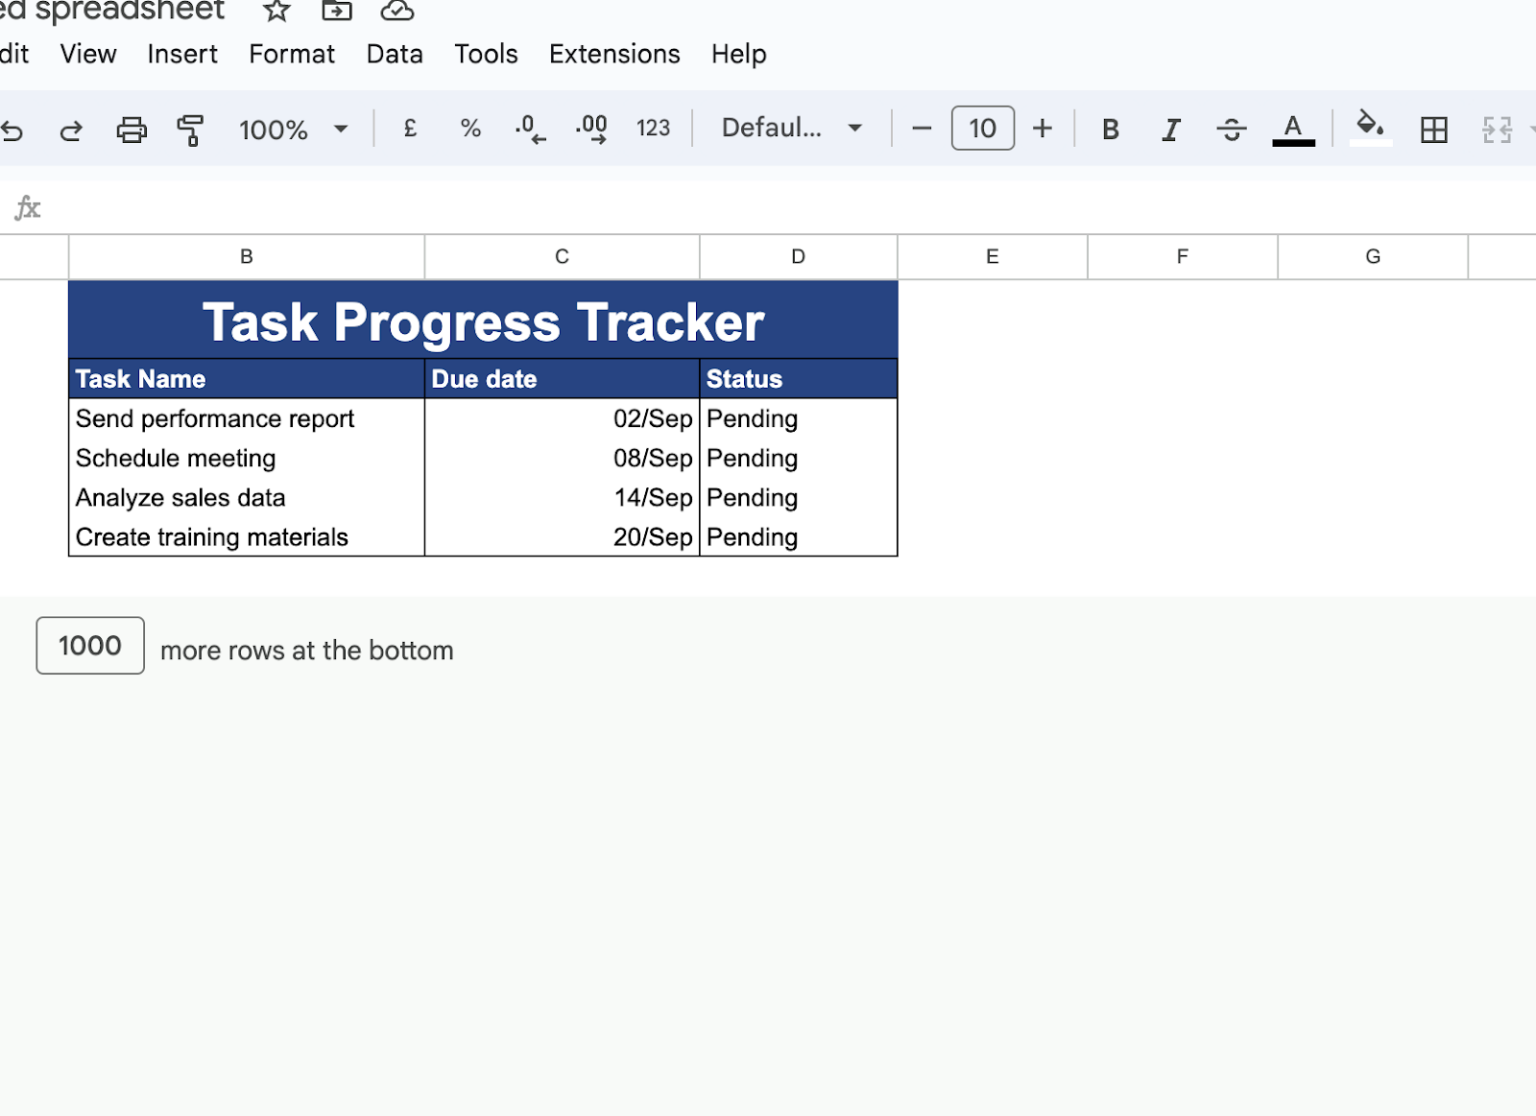Viewport: 1536px width, 1116px height.
Task: Toggle bold formatting
Action: tap(1110, 128)
